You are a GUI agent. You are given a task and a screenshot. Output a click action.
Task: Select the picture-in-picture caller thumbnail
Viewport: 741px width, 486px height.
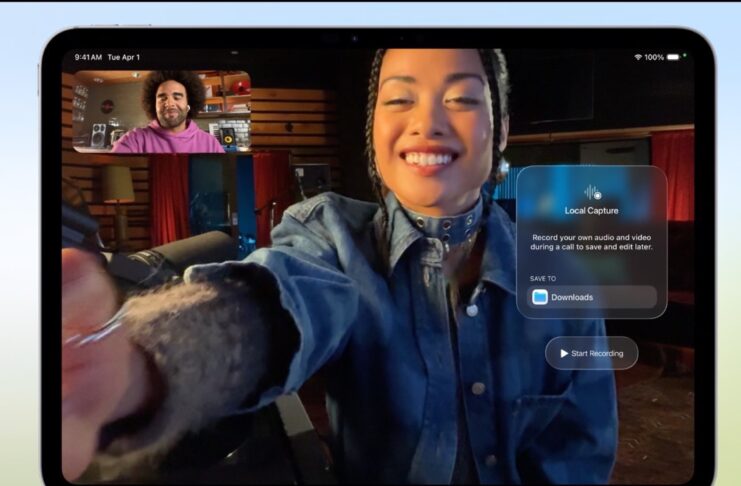[161, 111]
